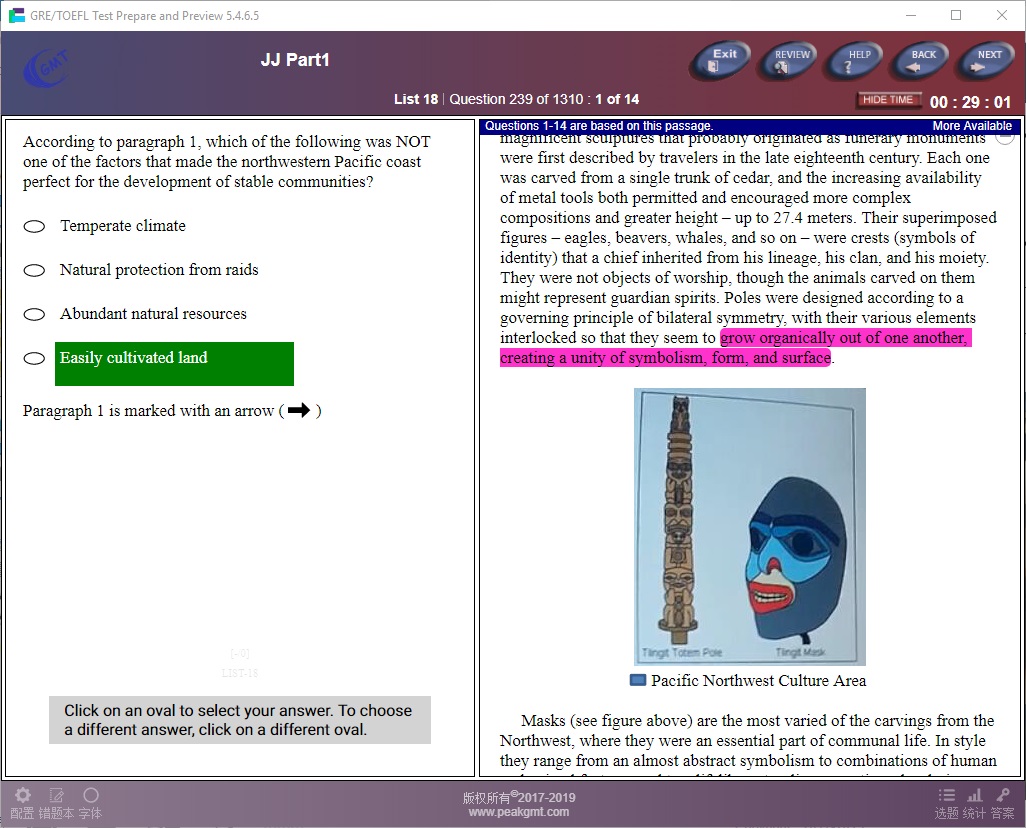Click the copyright 版权所有 2017-2019 text
The height and width of the screenshot is (828, 1026).
519,797
